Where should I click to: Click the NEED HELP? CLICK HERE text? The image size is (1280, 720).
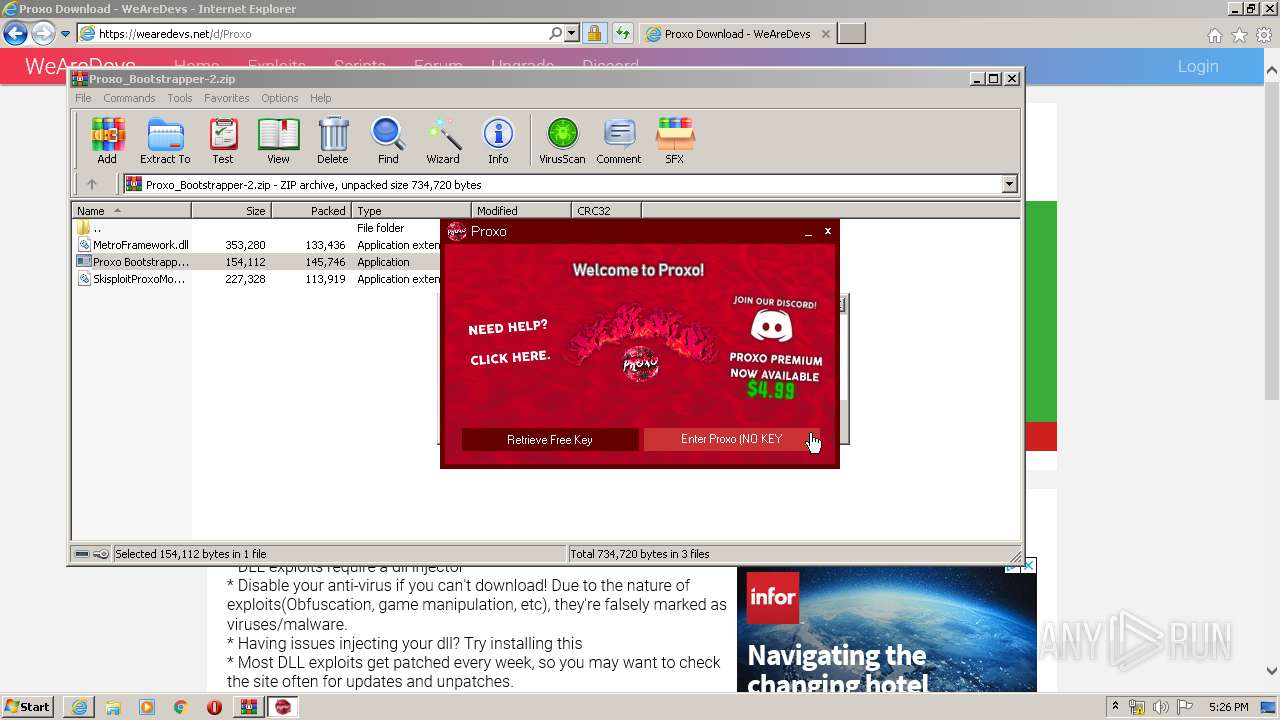[509, 342]
